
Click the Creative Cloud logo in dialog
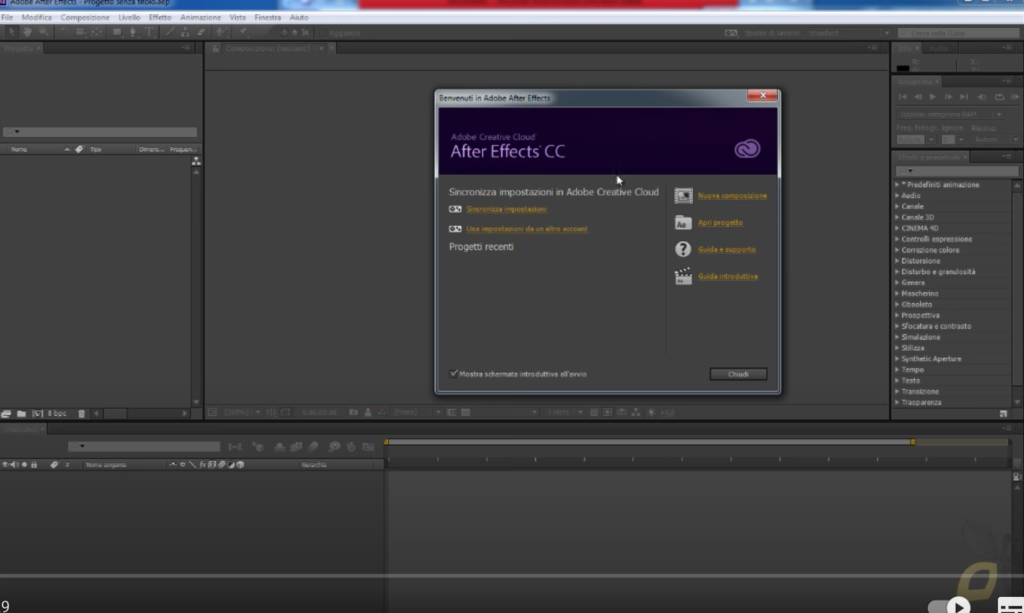coord(747,149)
